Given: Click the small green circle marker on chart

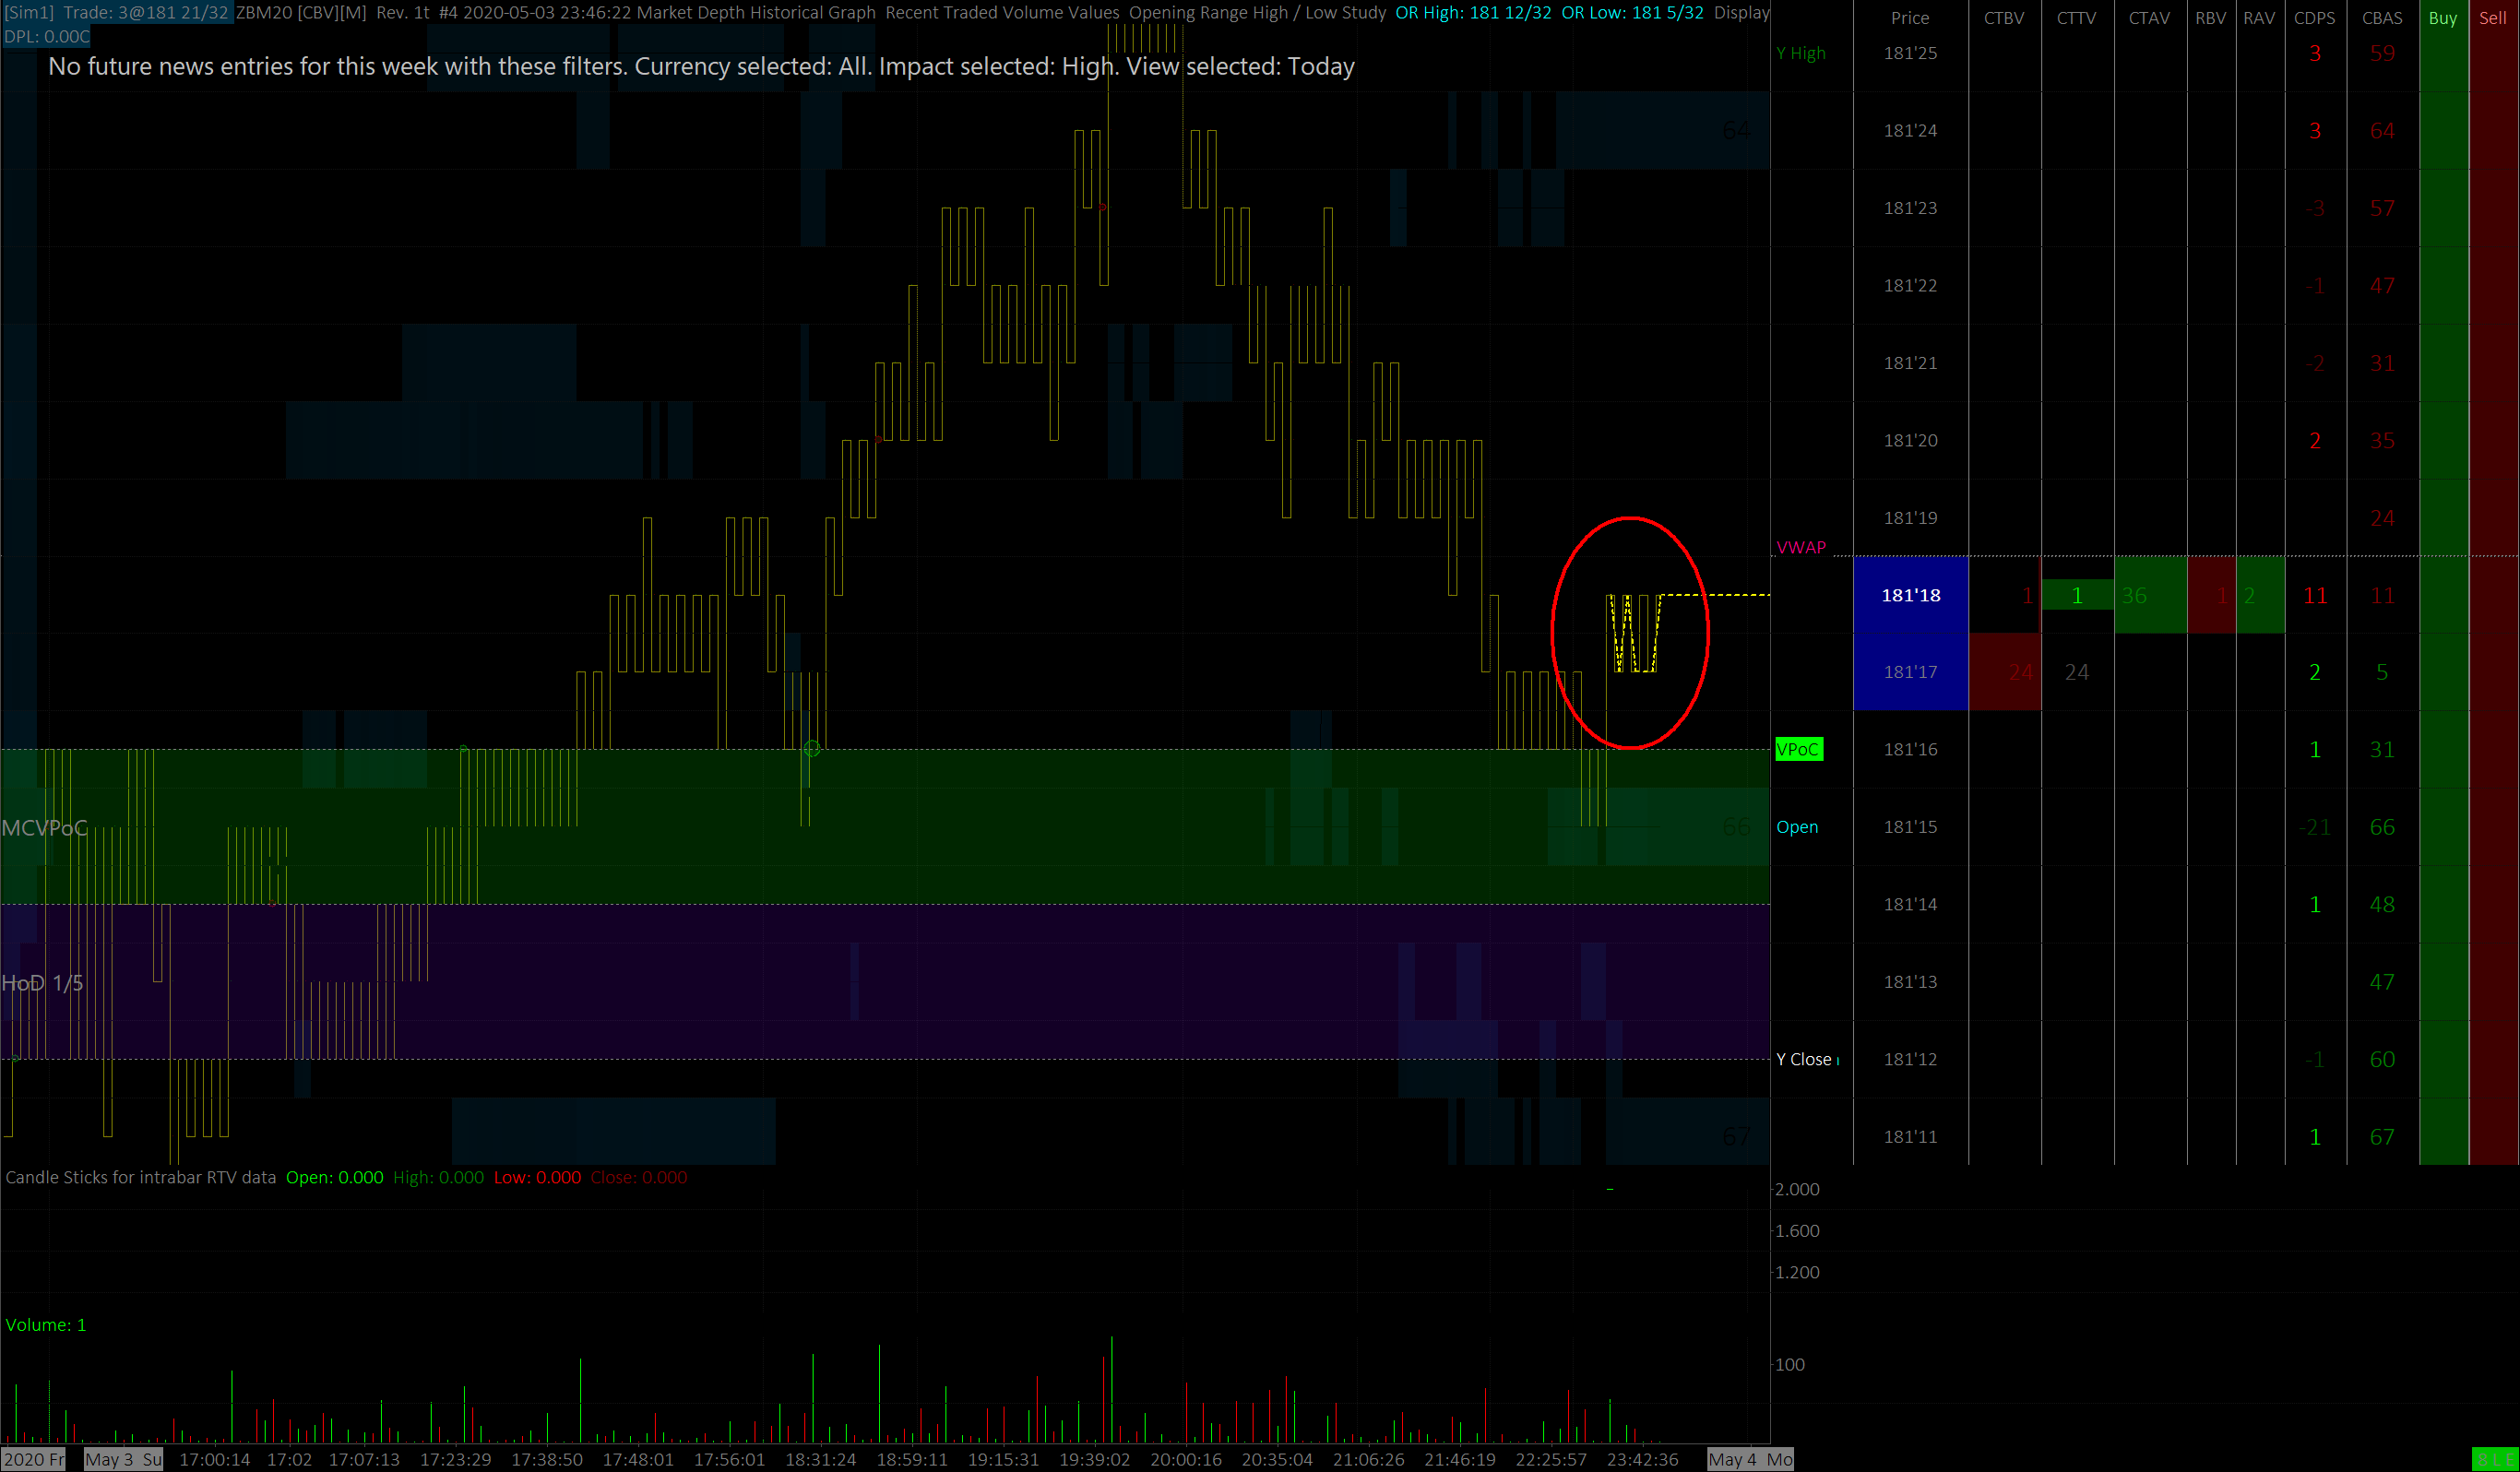Looking at the screenshot, I should point(812,748).
